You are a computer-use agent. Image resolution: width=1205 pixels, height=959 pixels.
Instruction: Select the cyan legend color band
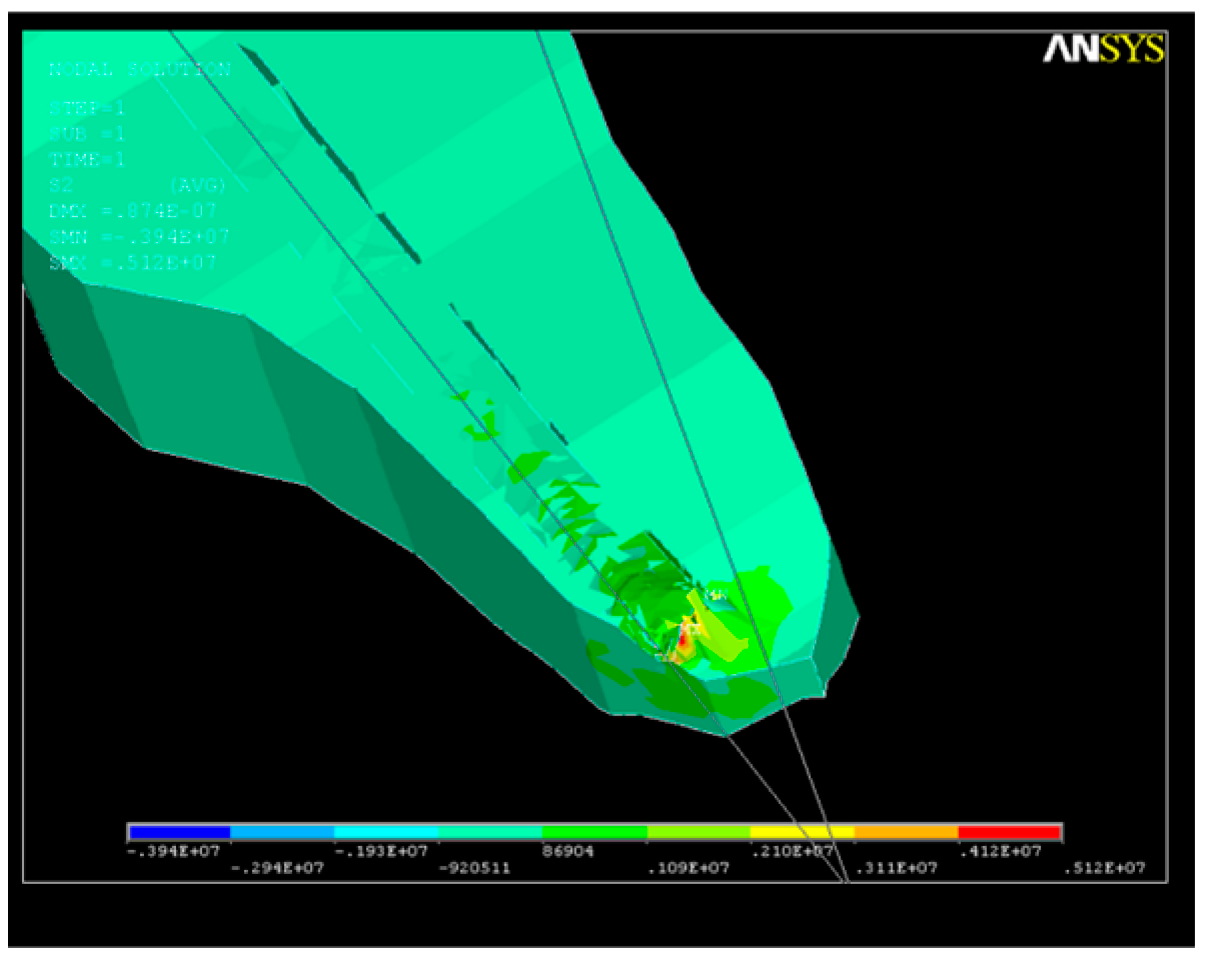pos(386,832)
